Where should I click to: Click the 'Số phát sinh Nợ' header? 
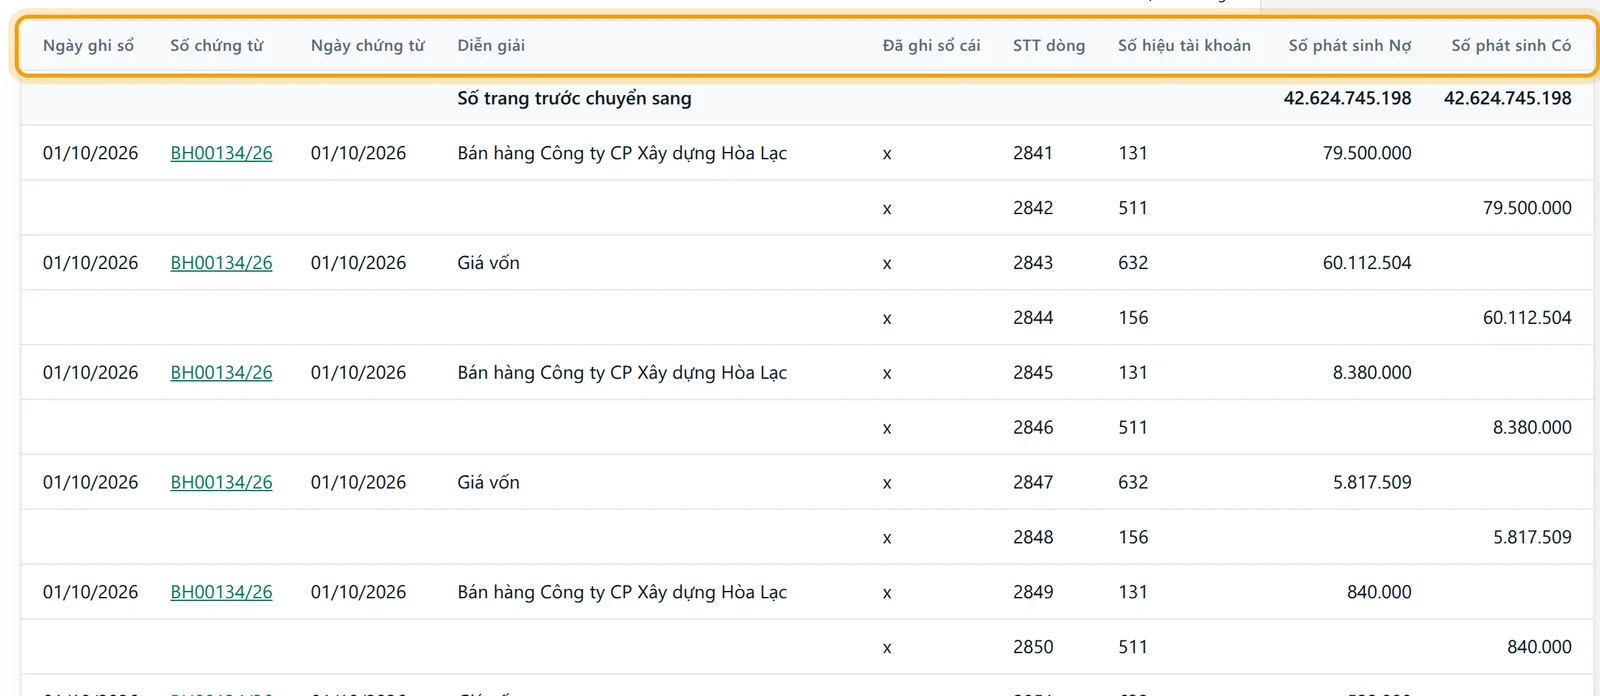click(1350, 46)
